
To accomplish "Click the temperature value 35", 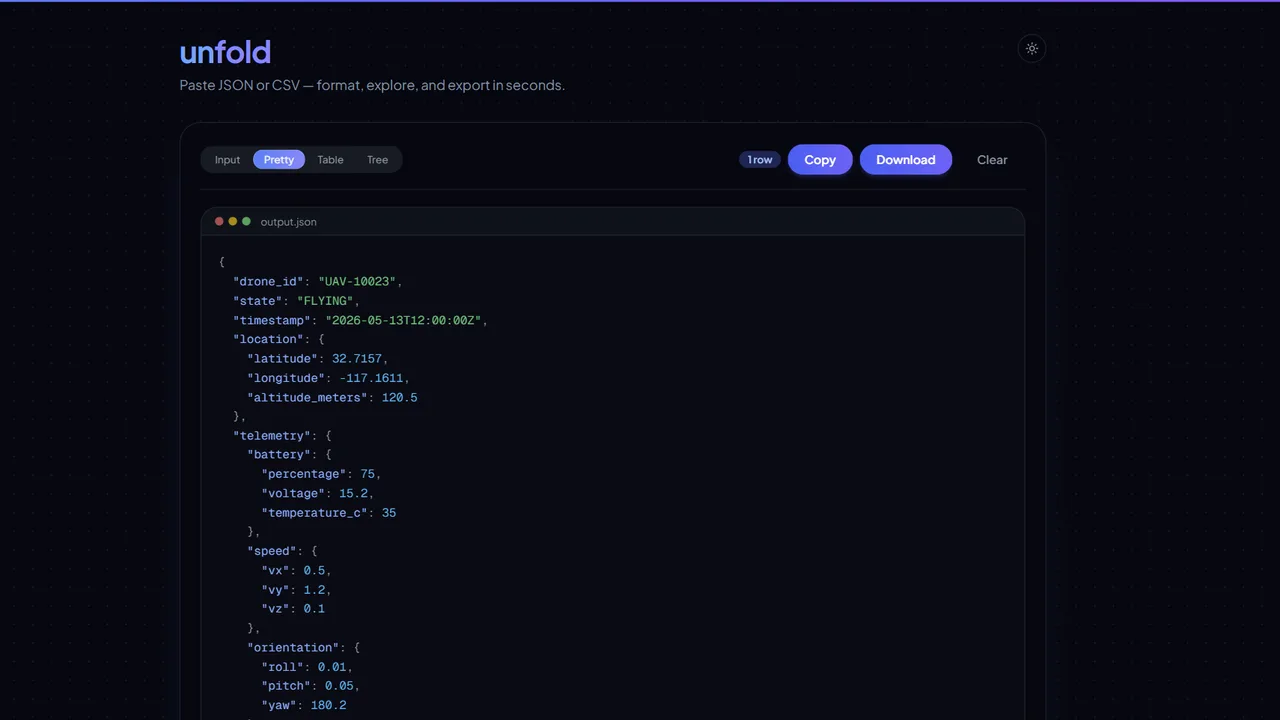I will coord(389,513).
